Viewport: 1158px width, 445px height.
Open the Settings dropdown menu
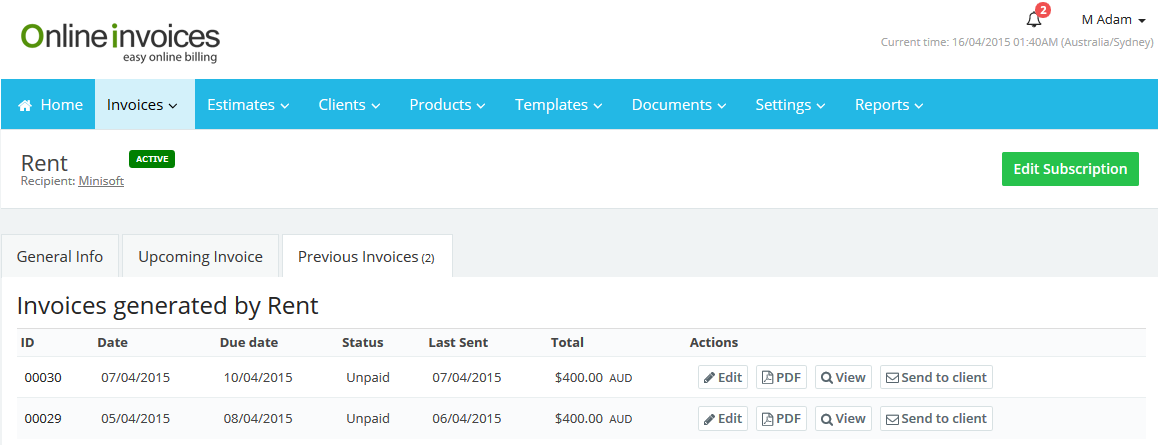click(790, 105)
